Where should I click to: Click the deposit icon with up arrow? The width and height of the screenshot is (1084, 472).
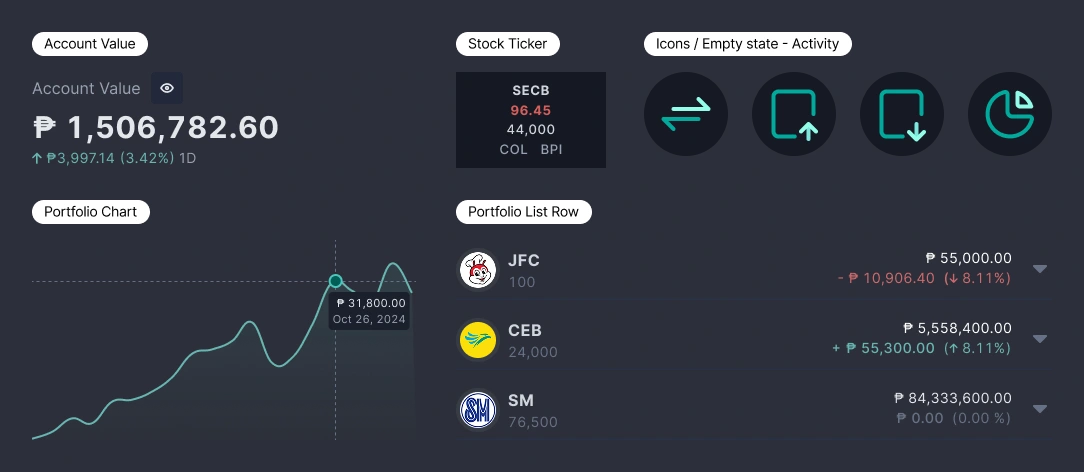tap(794, 114)
